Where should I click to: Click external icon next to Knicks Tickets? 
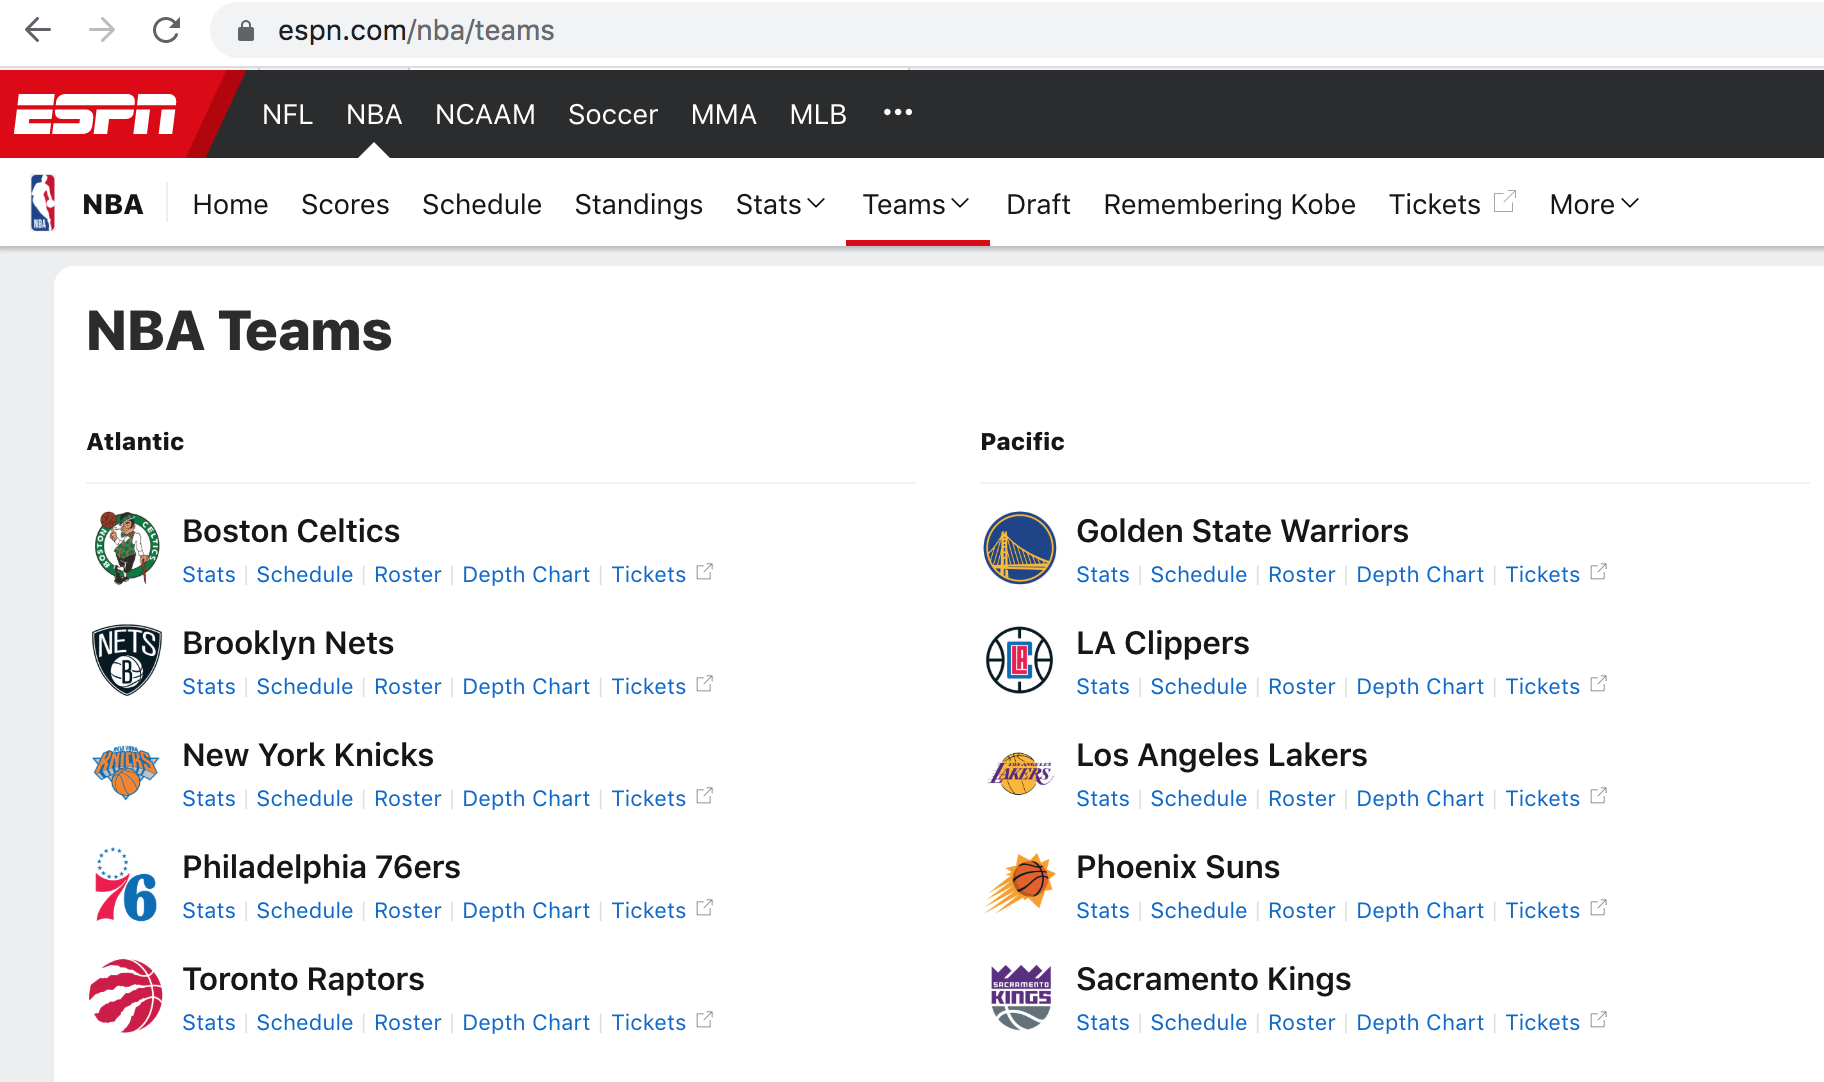pos(705,796)
